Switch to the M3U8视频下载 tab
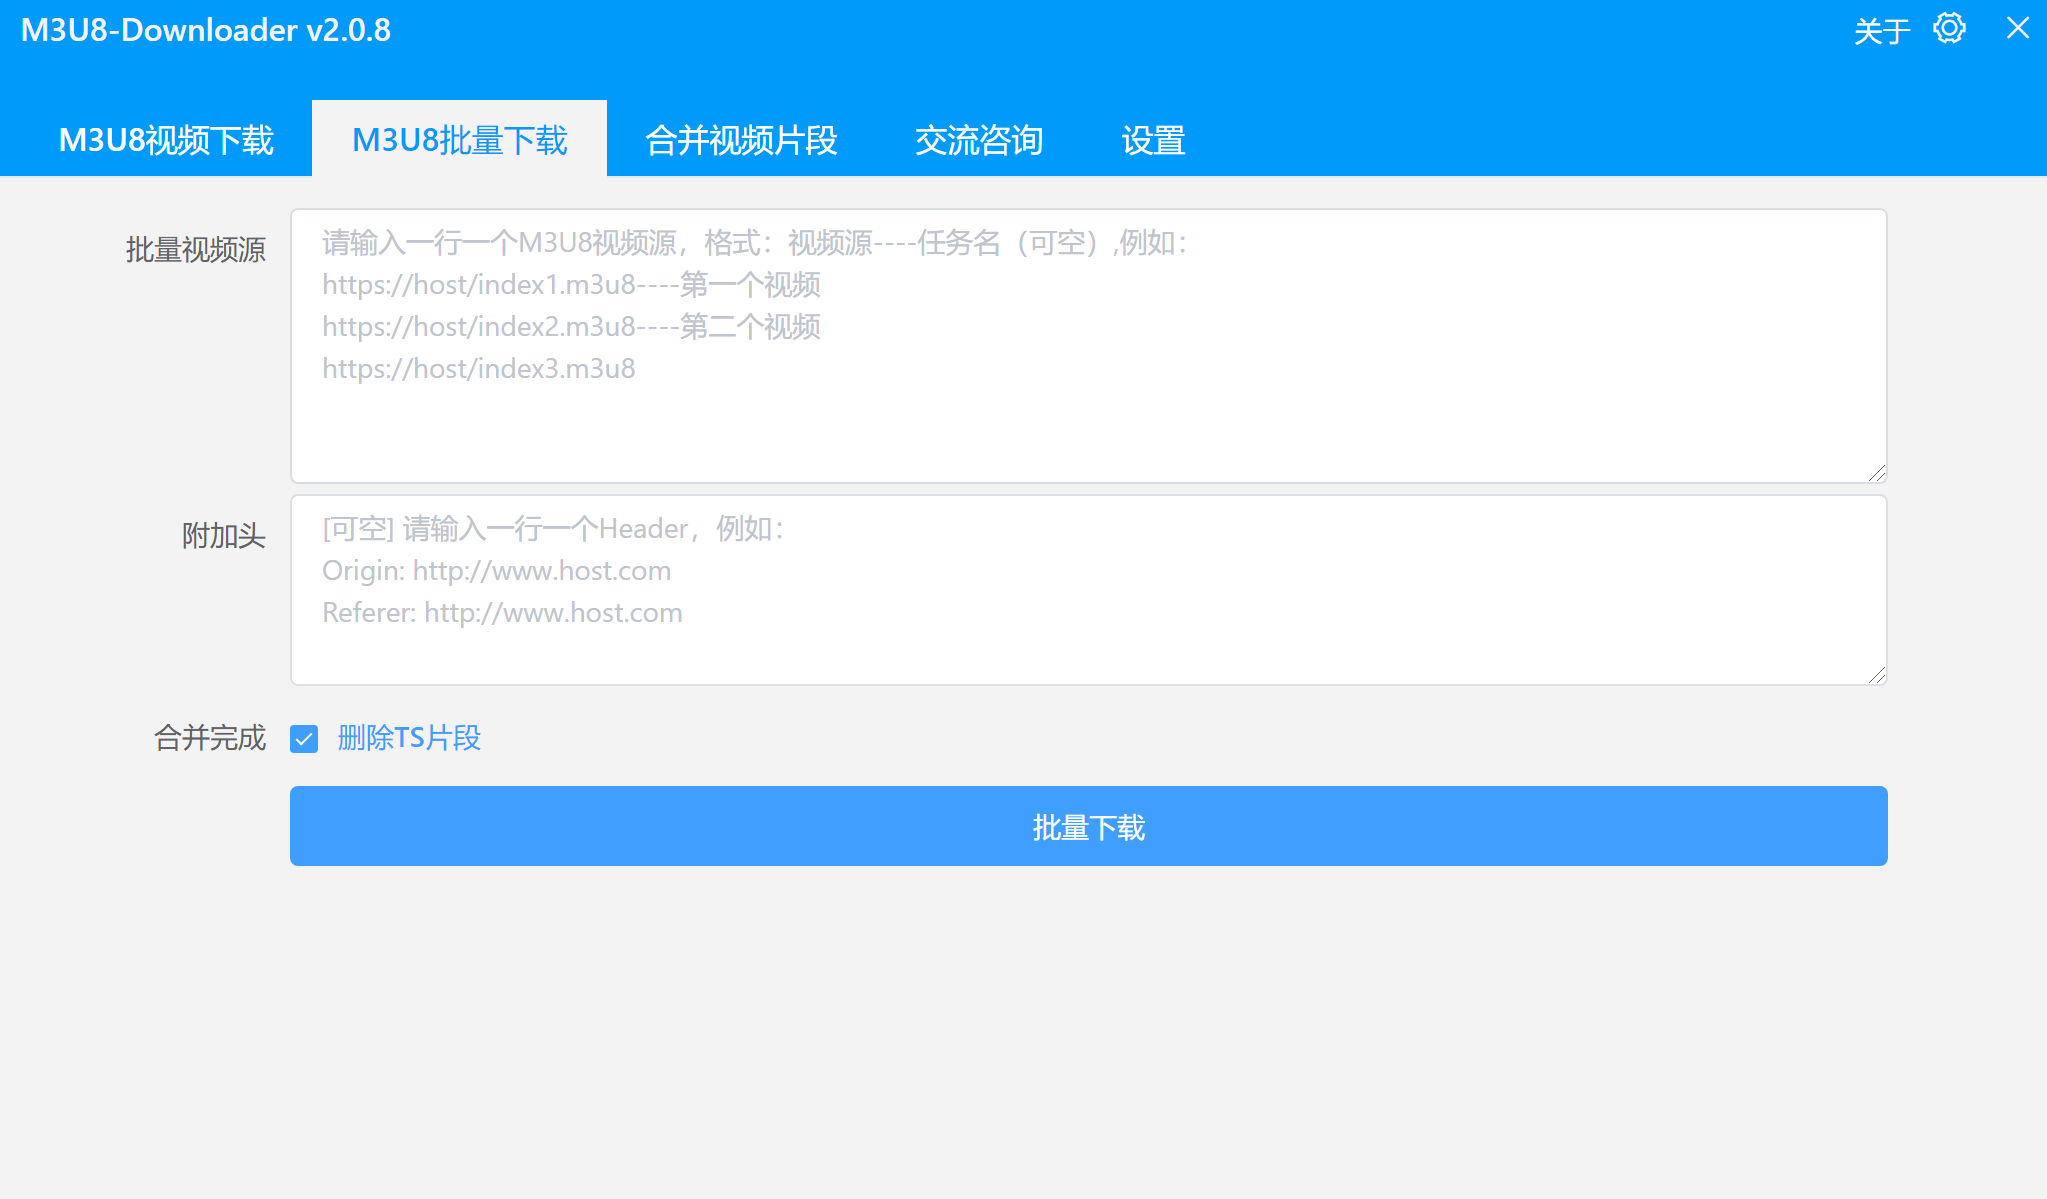This screenshot has width=2047, height=1199. (166, 140)
